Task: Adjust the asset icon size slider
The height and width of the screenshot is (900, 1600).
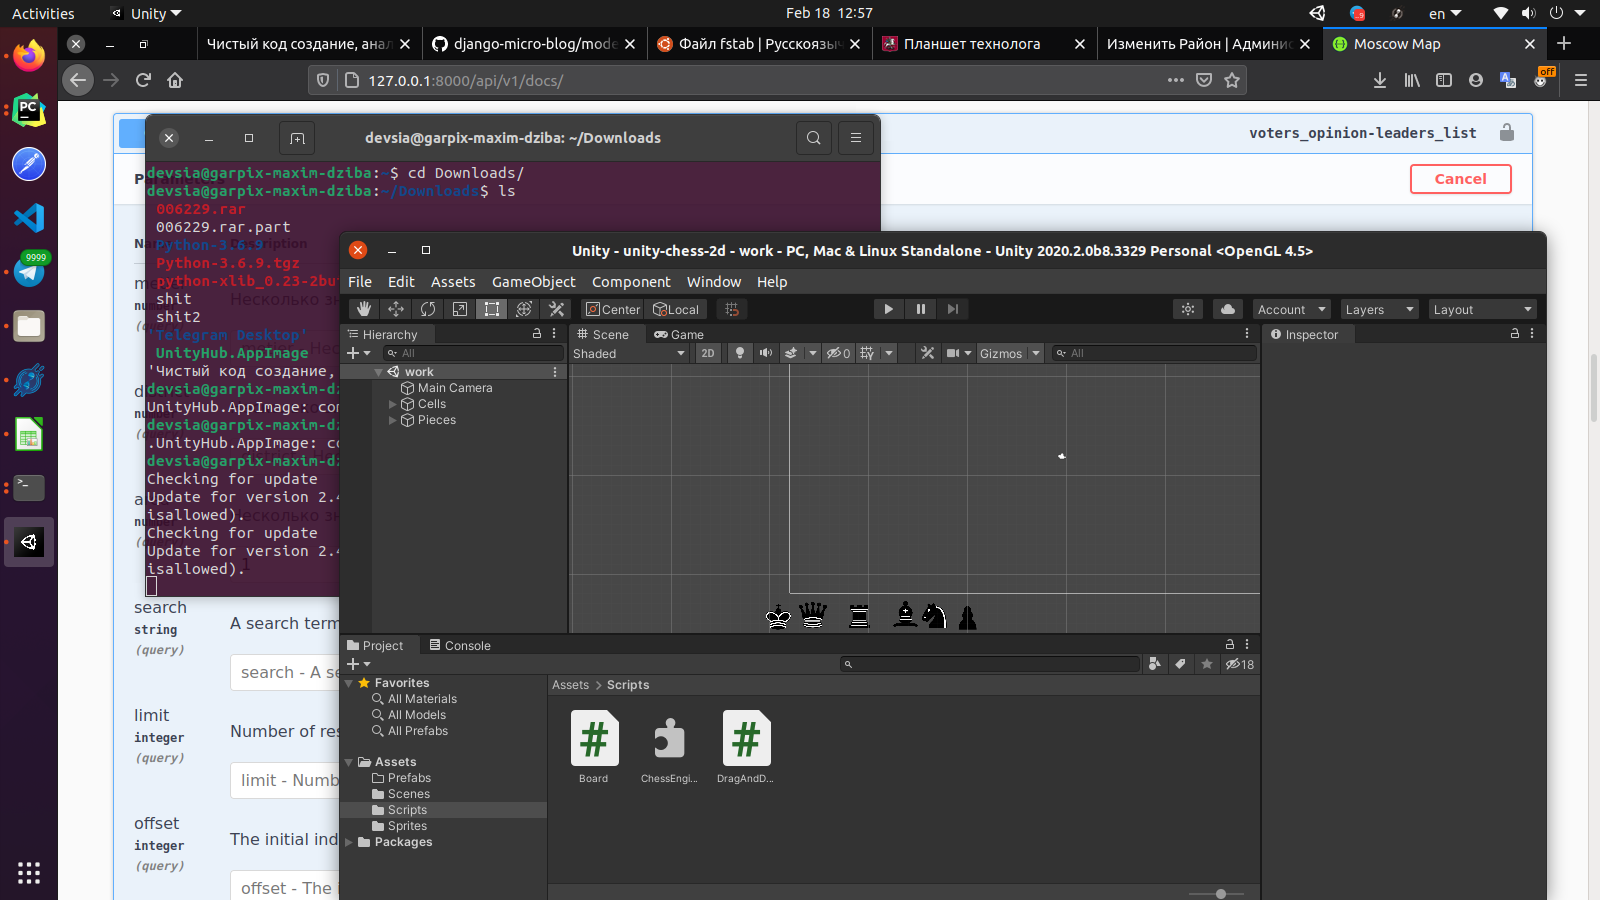Action: (1220, 893)
